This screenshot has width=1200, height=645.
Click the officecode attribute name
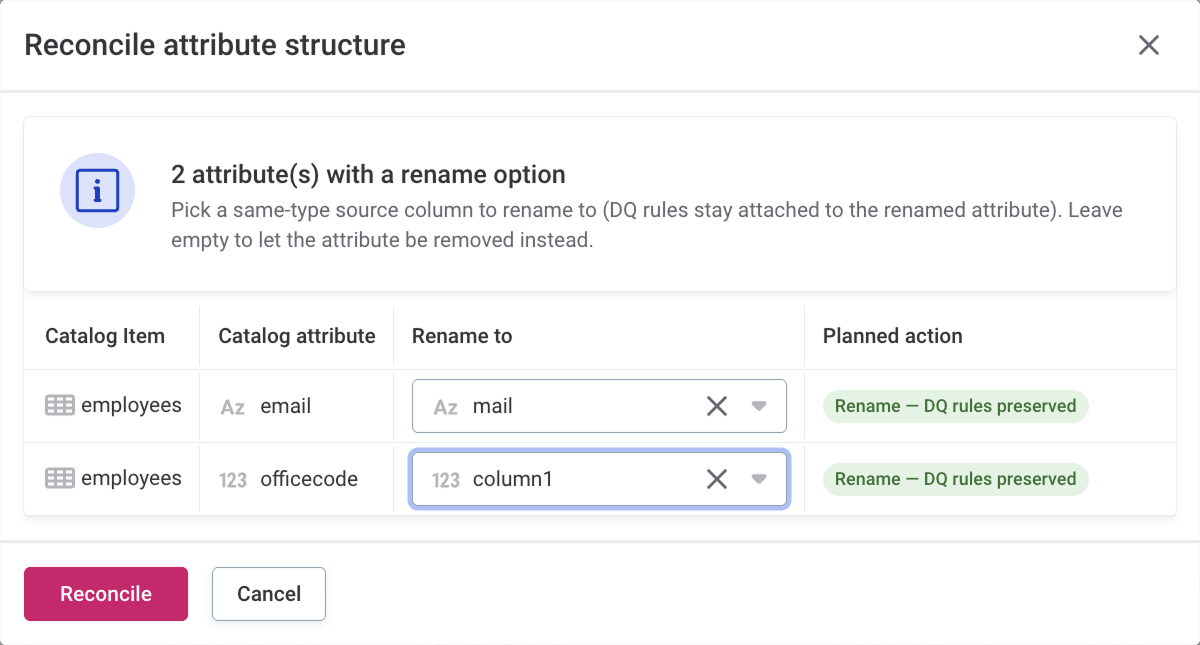(309, 479)
